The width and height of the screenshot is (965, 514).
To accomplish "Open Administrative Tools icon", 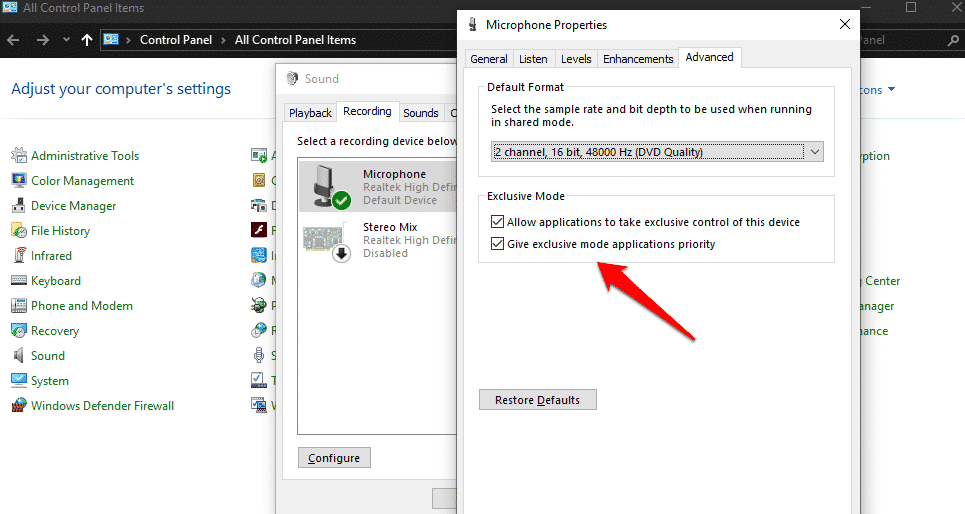I will pos(19,155).
